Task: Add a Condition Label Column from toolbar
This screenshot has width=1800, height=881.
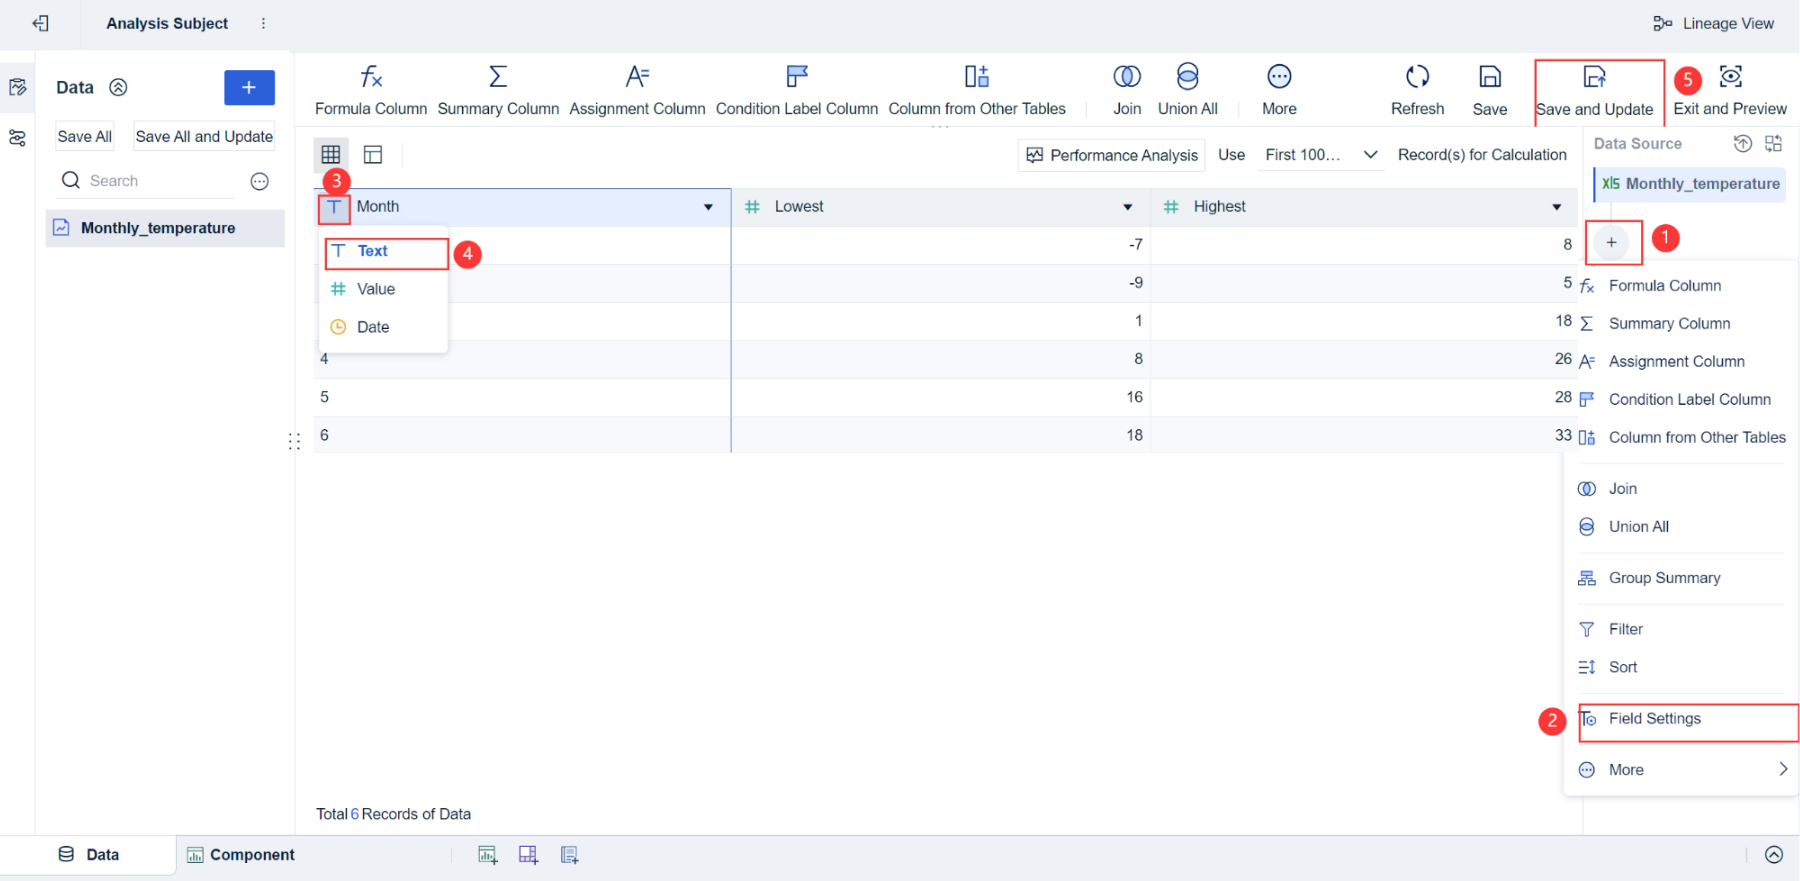Action: click(x=797, y=90)
